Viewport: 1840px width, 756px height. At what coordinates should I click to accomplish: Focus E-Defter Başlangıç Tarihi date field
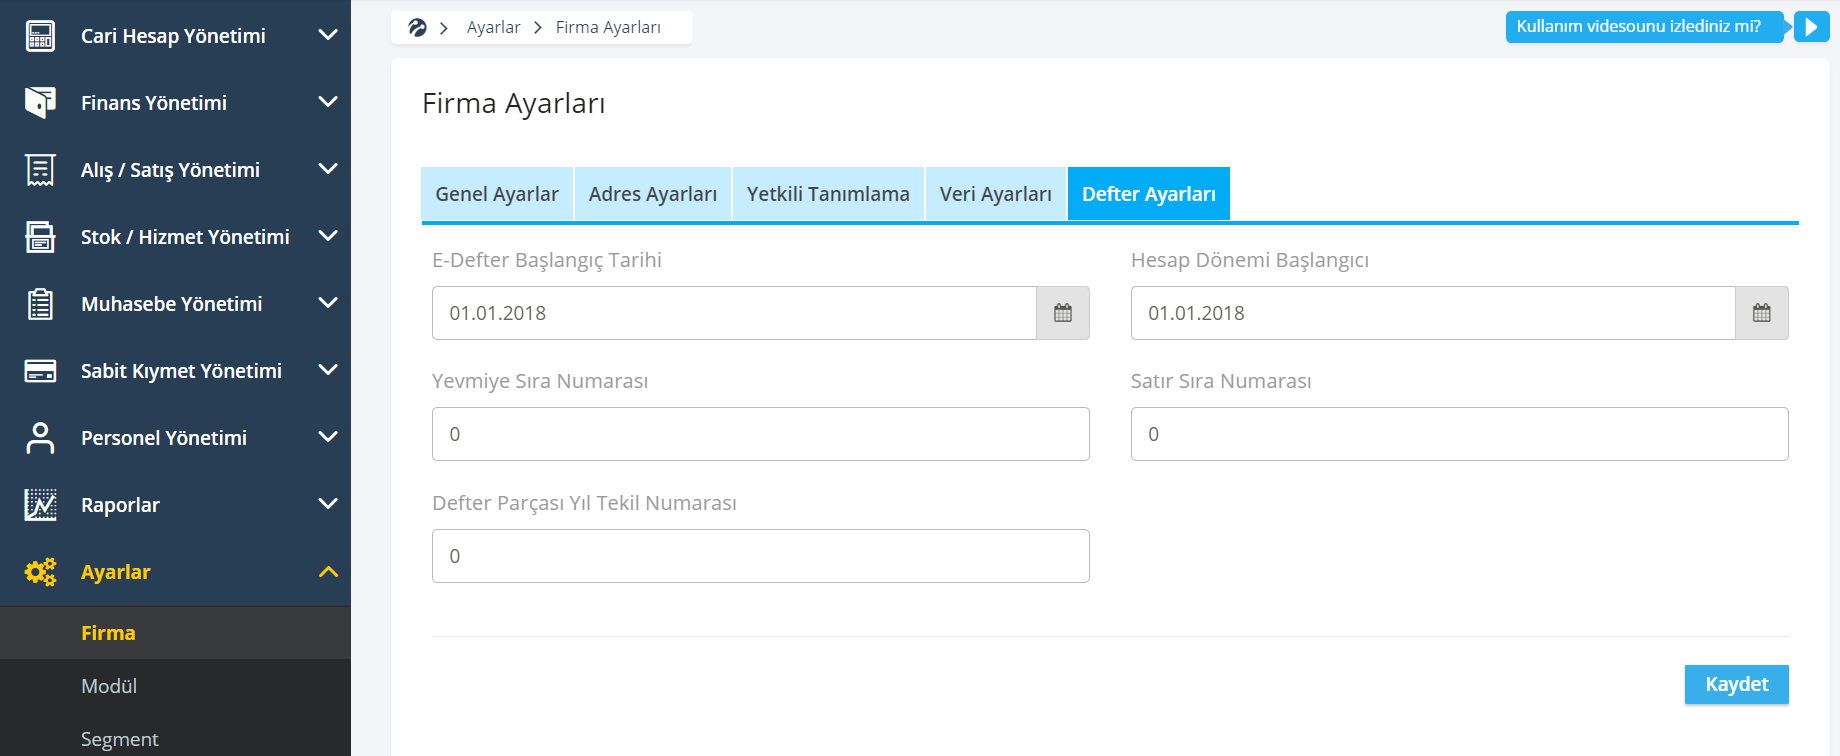coord(734,313)
